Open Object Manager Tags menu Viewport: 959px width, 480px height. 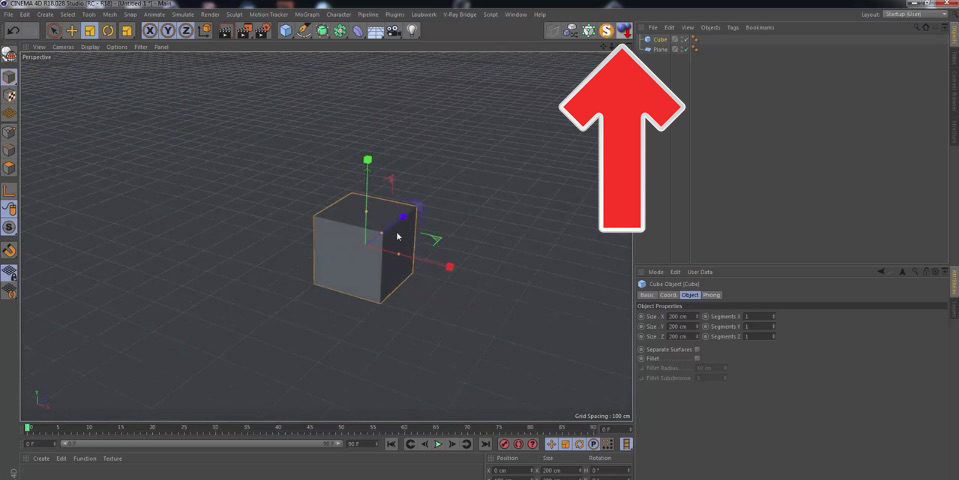coord(733,28)
